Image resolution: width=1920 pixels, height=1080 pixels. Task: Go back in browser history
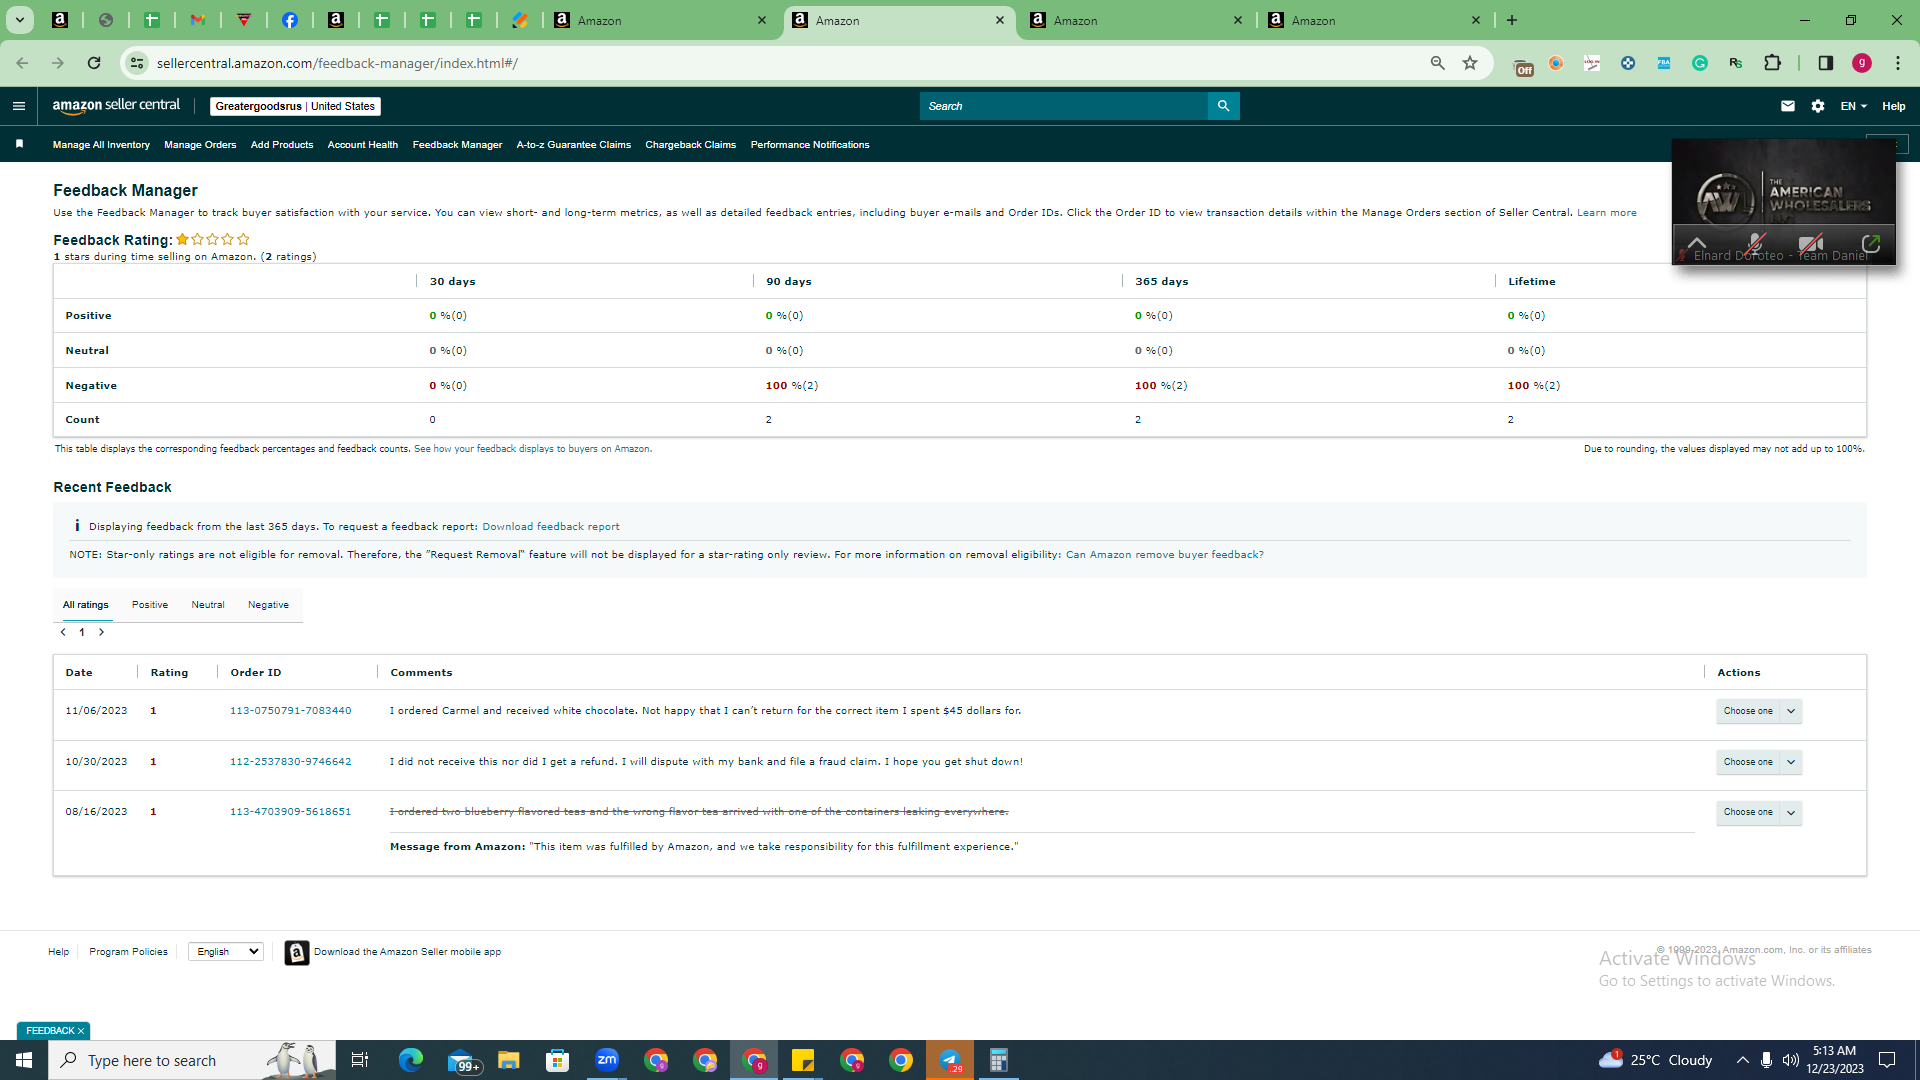(22, 63)
